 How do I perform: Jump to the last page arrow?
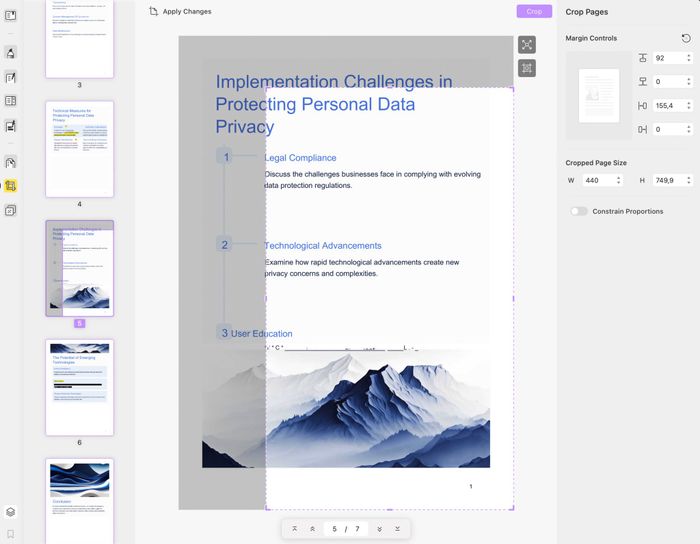397,528
